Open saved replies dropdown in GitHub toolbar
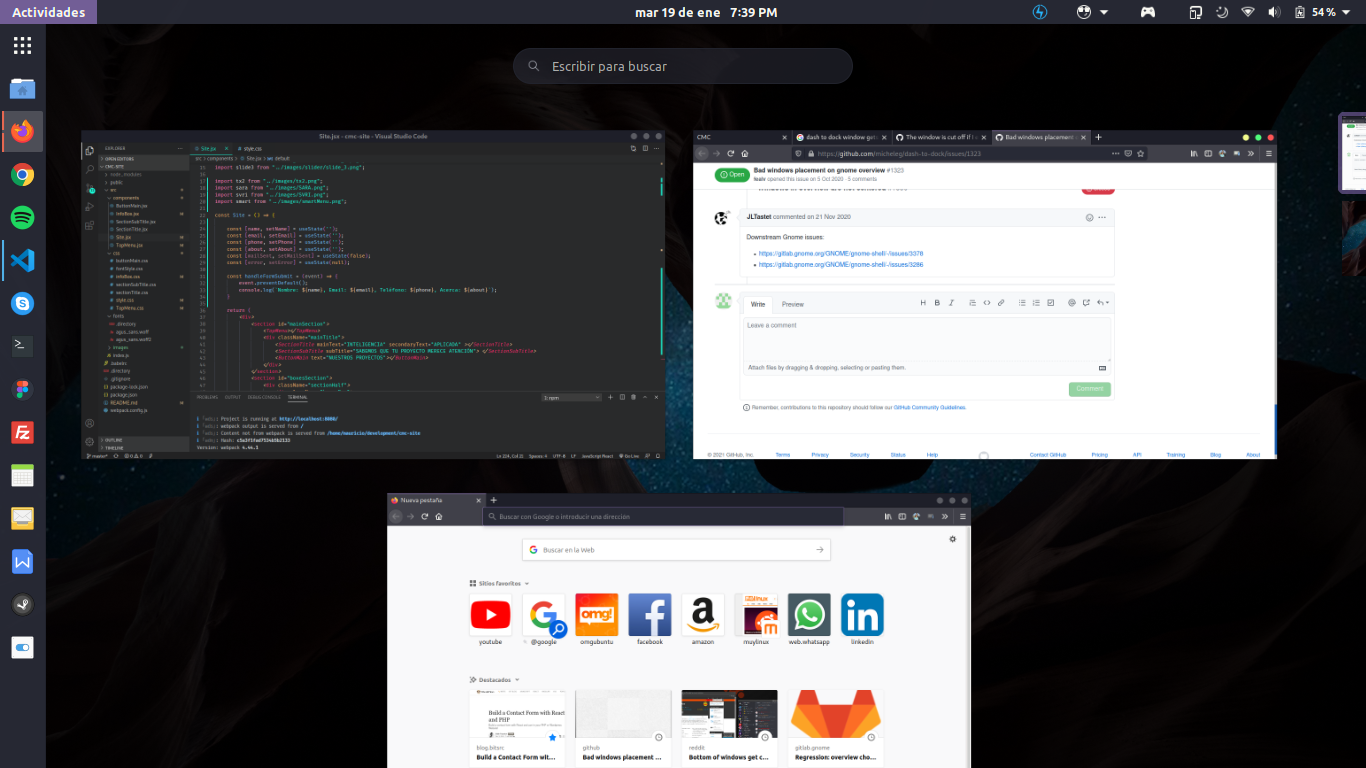 point(1103,302)
